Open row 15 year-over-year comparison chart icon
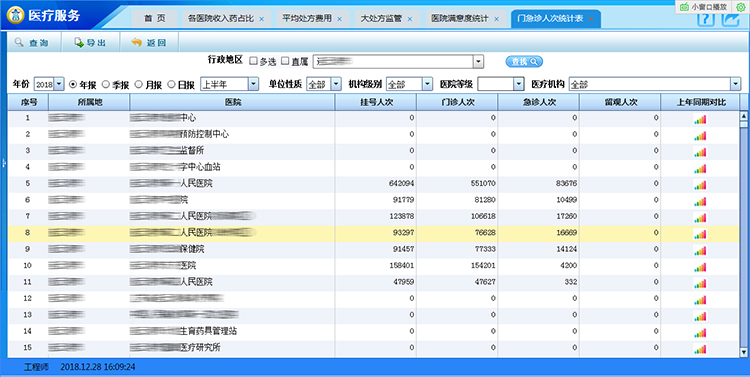750x377 pixels. click(x=700, y=349)
